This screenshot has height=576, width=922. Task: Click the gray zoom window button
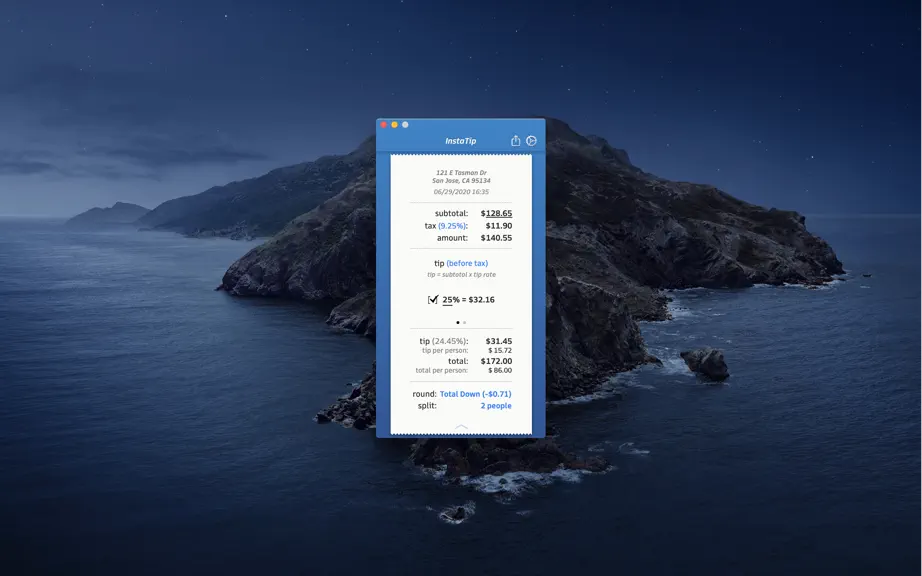(x=405, y=125)
